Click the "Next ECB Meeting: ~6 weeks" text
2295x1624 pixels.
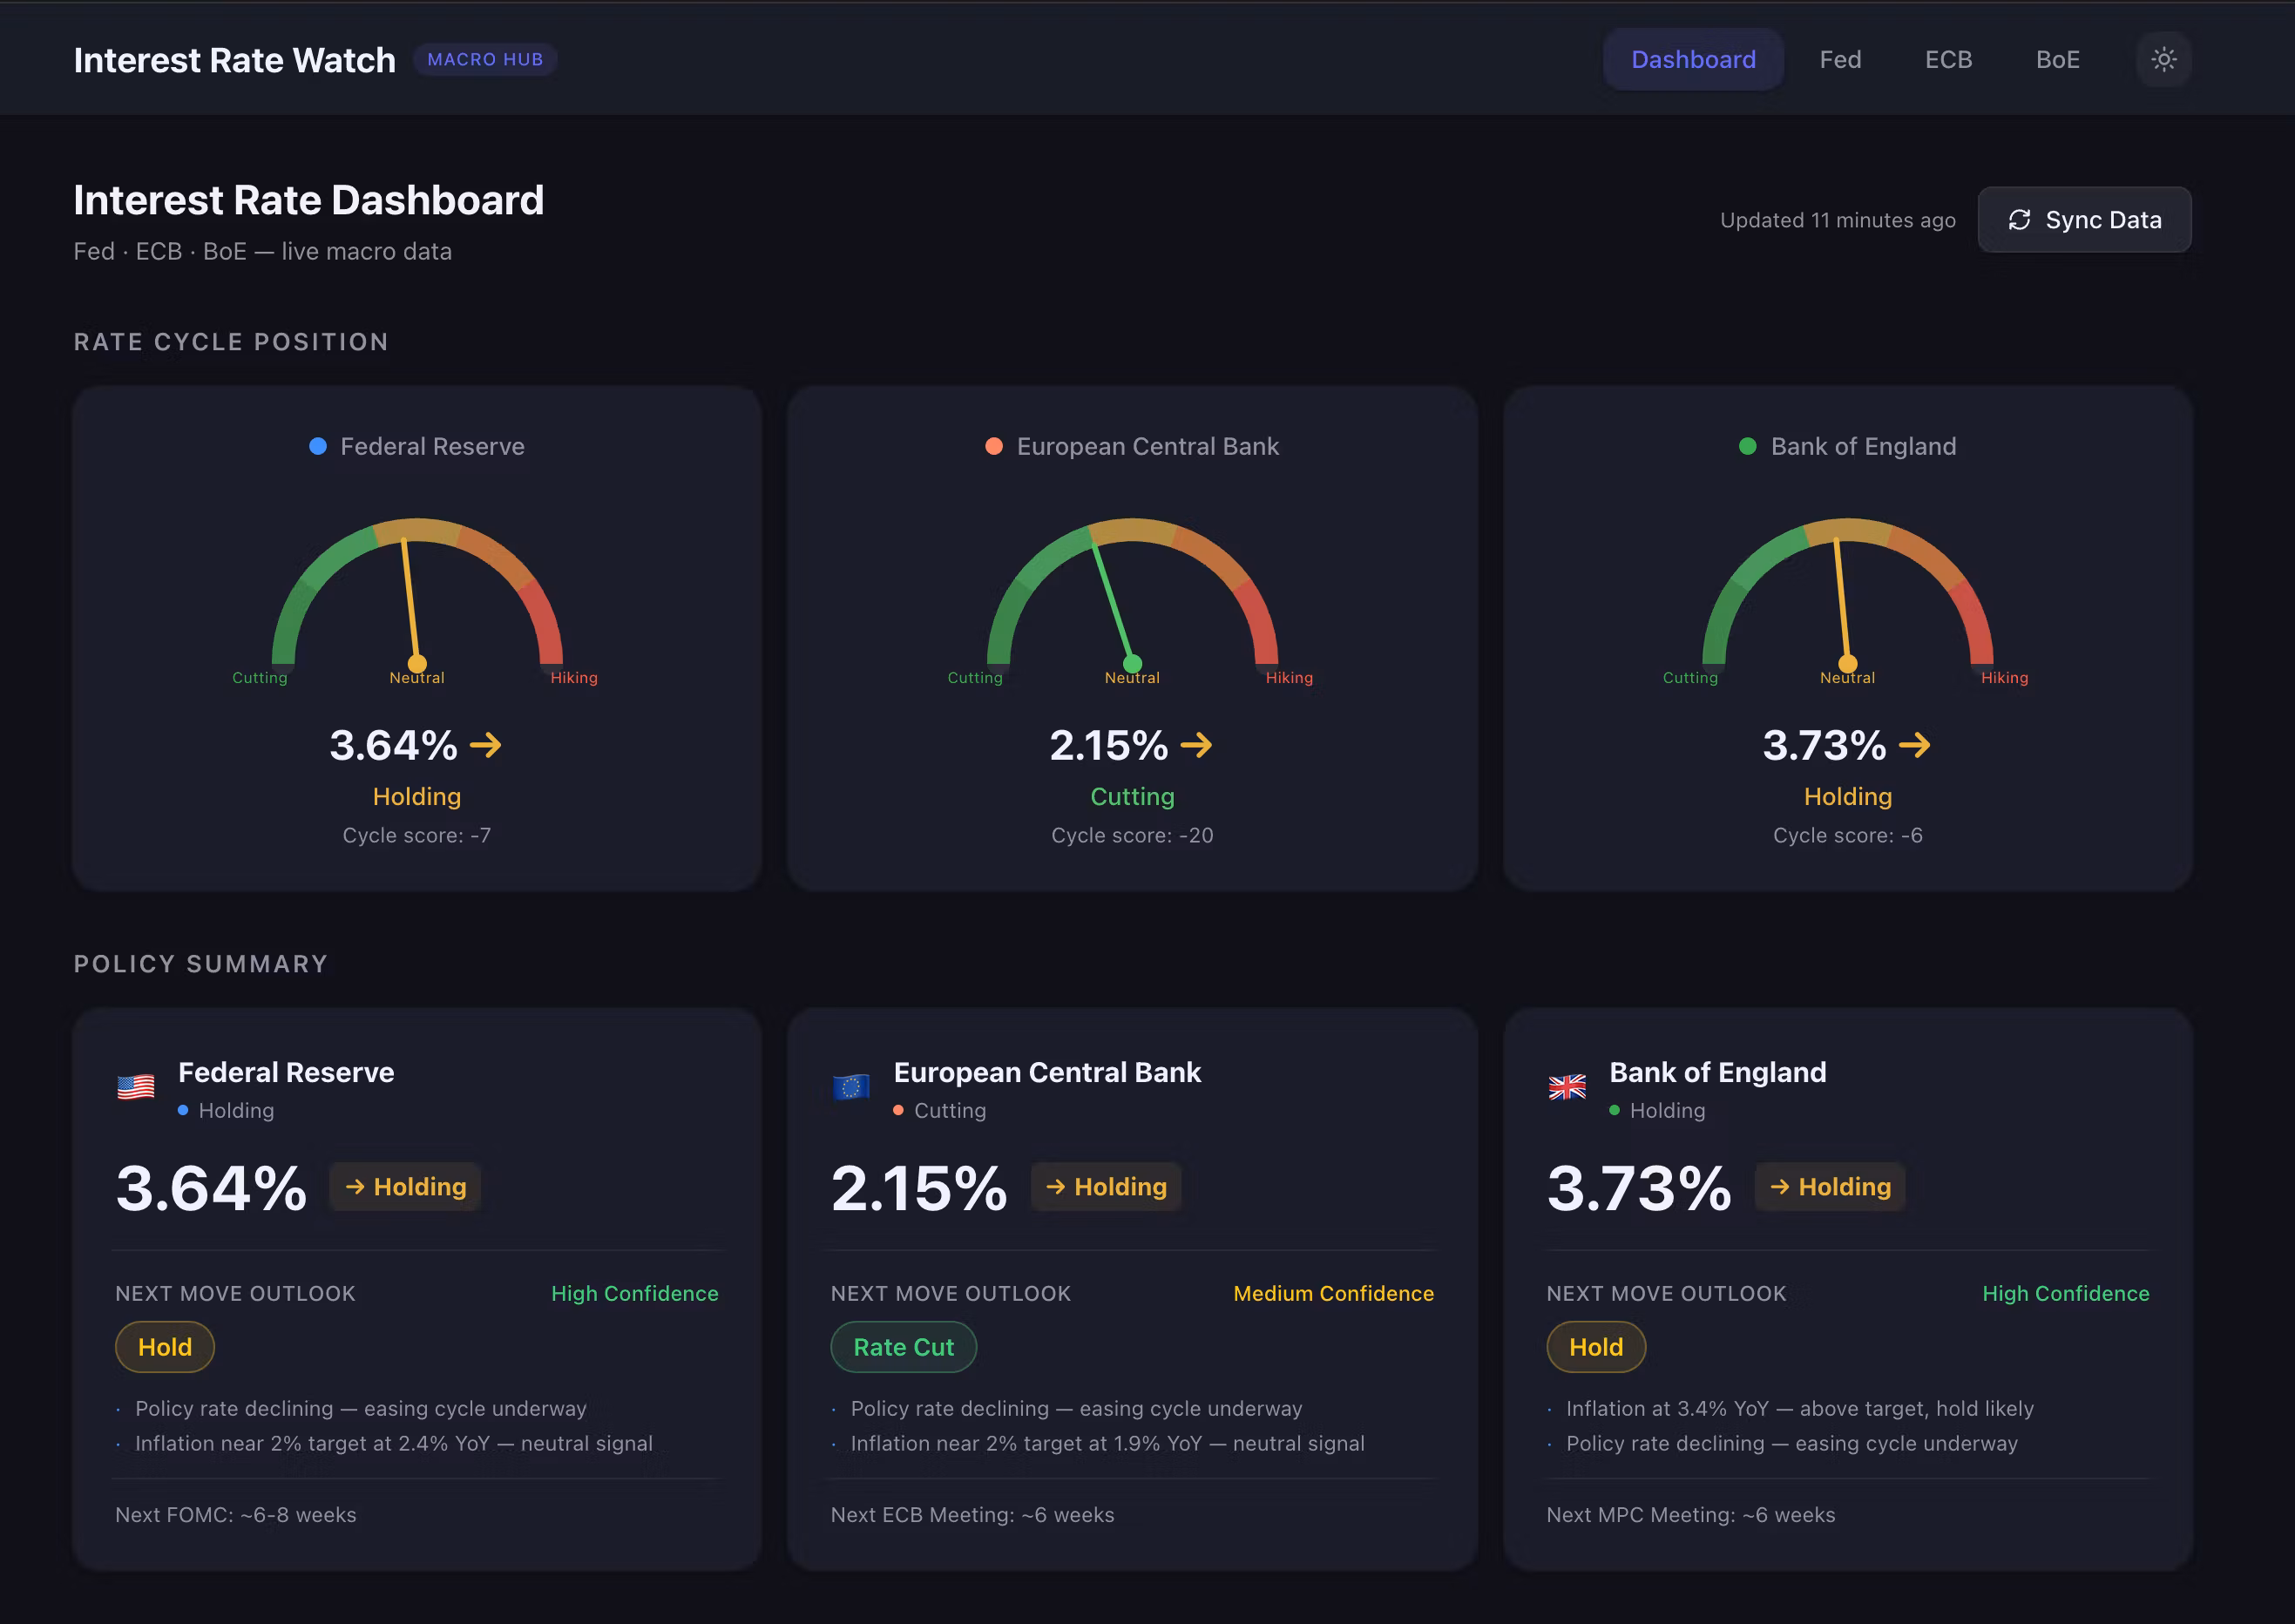click(972, 1515)
